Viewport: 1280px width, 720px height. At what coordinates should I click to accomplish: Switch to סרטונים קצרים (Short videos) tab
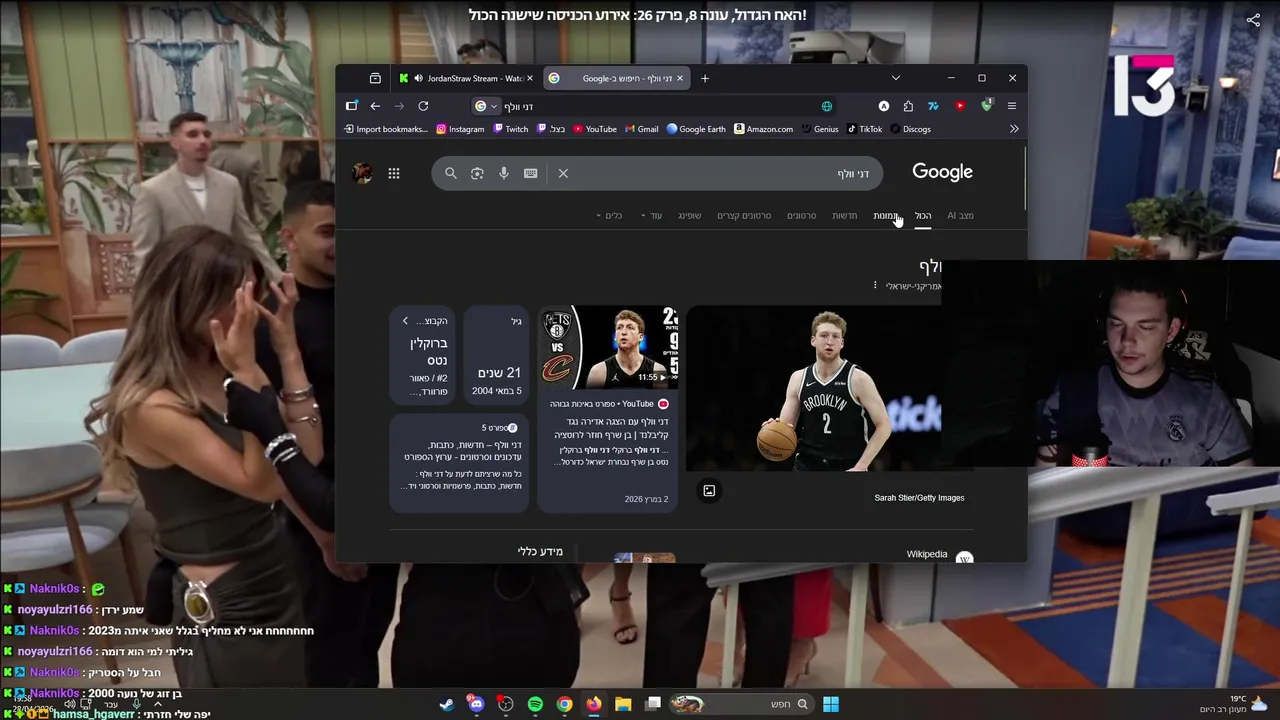tap(744, 215)
